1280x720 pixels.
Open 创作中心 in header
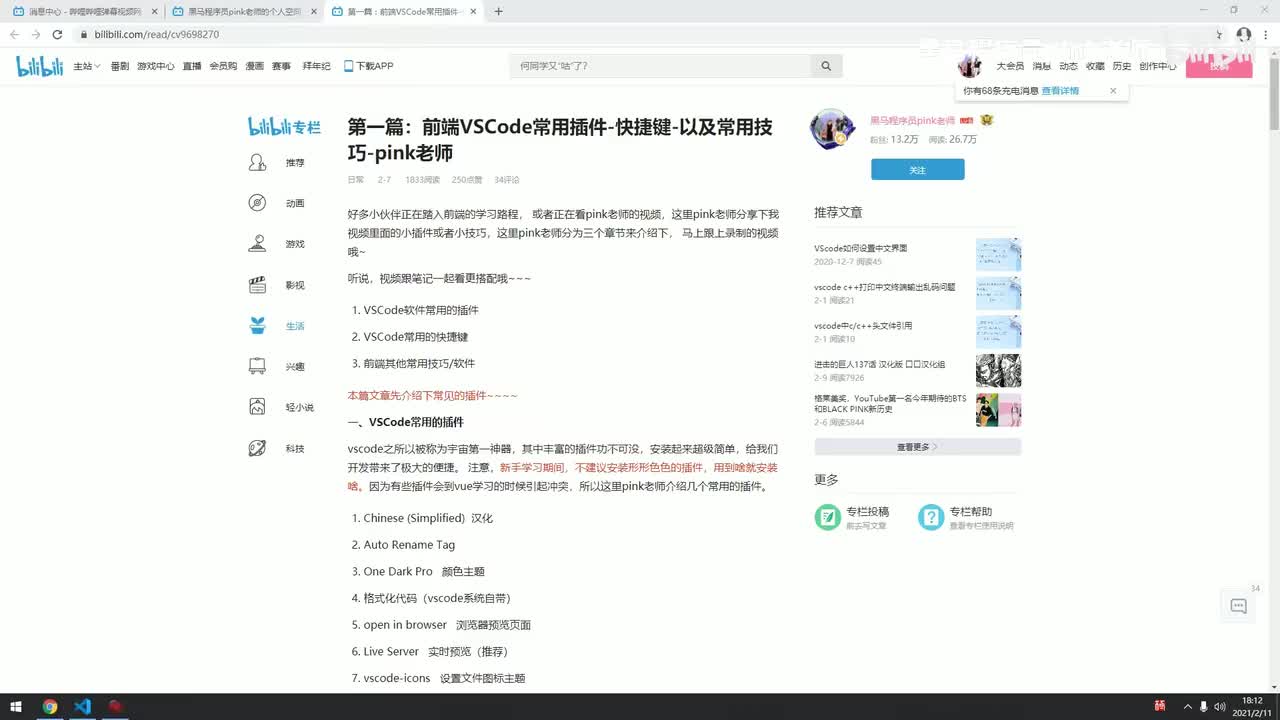click(1157, 66)
